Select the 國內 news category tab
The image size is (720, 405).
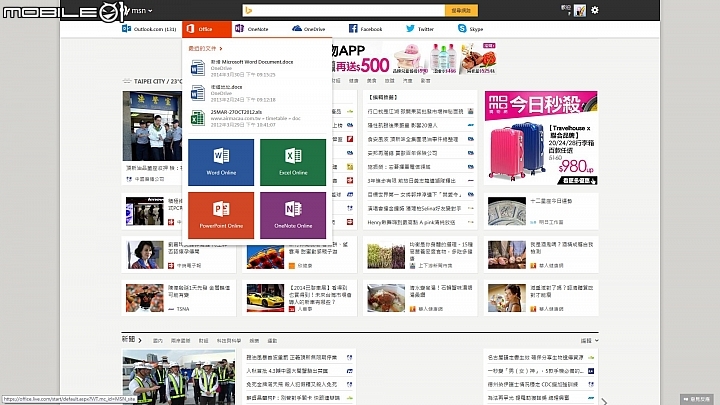[158, 341]
